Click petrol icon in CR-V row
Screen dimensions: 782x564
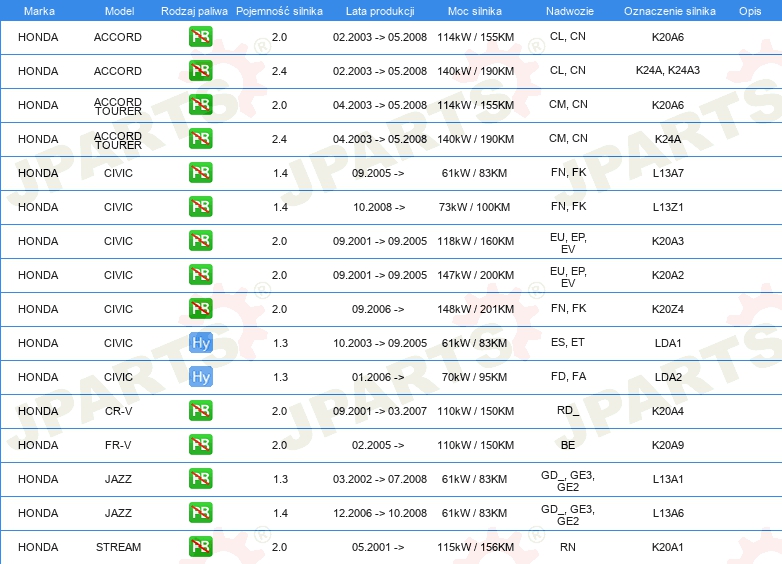coord(200,410)
